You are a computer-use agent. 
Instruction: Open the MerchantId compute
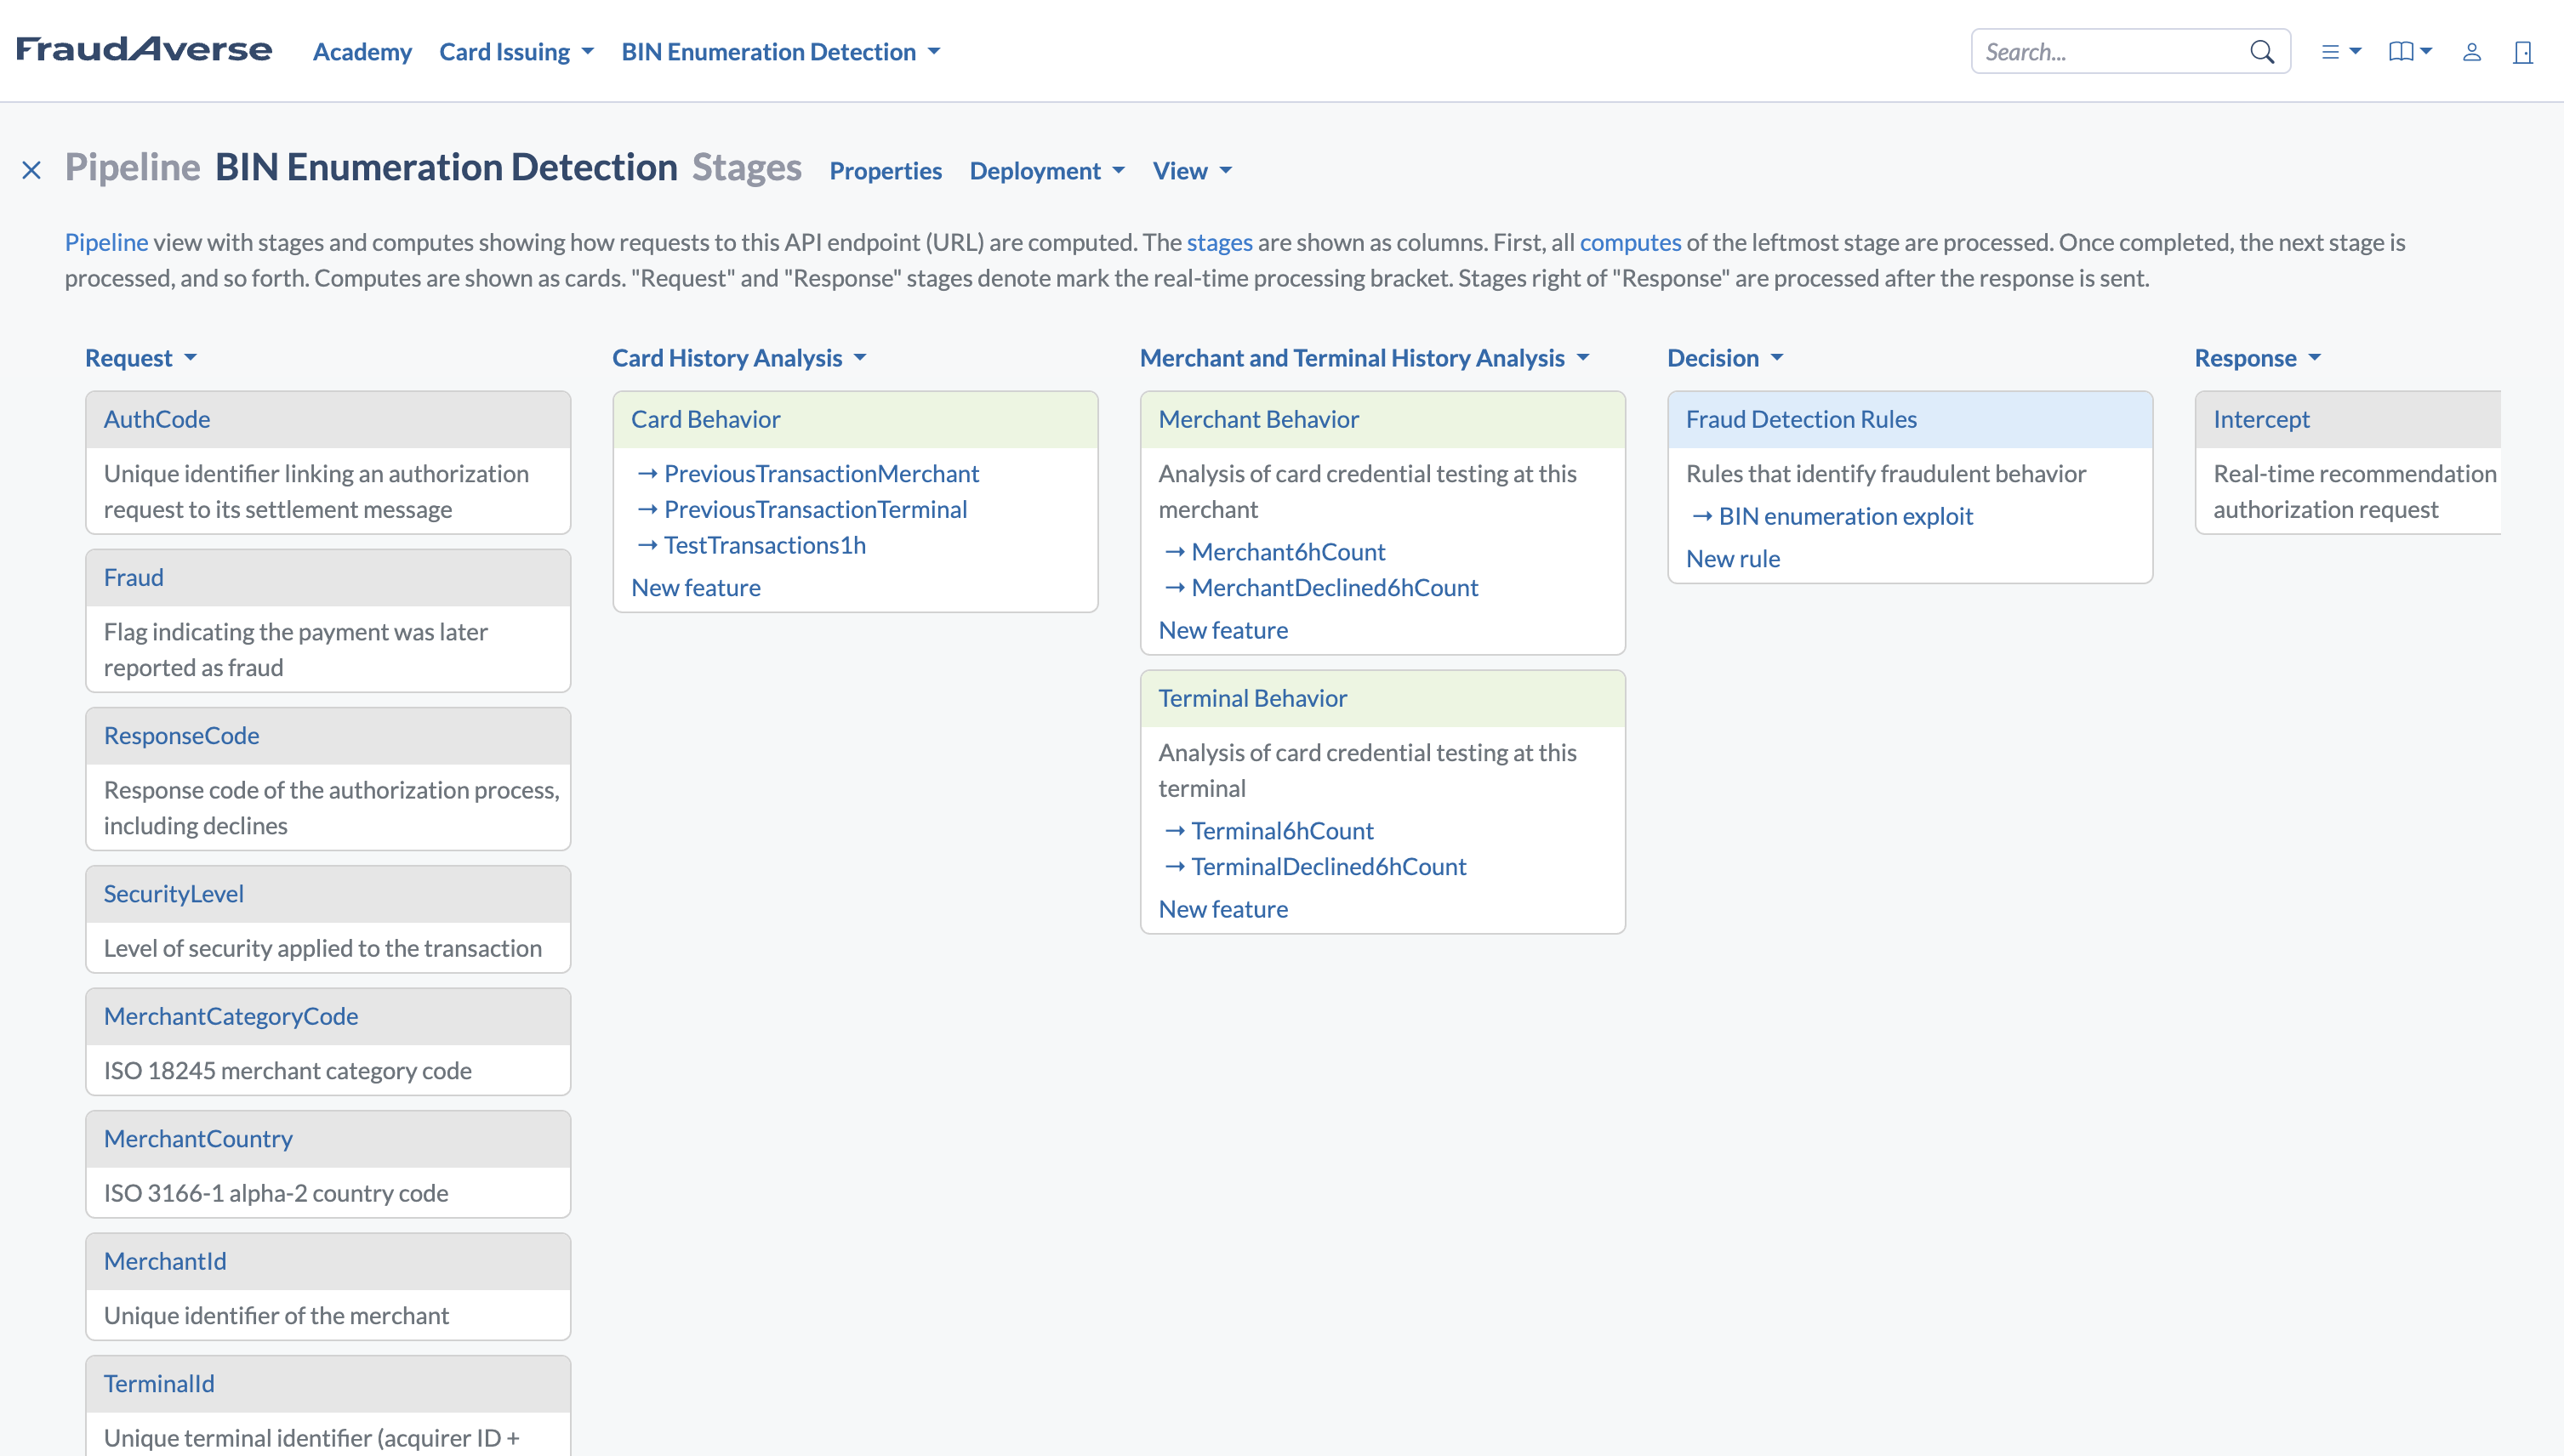tap(165, 1261)
